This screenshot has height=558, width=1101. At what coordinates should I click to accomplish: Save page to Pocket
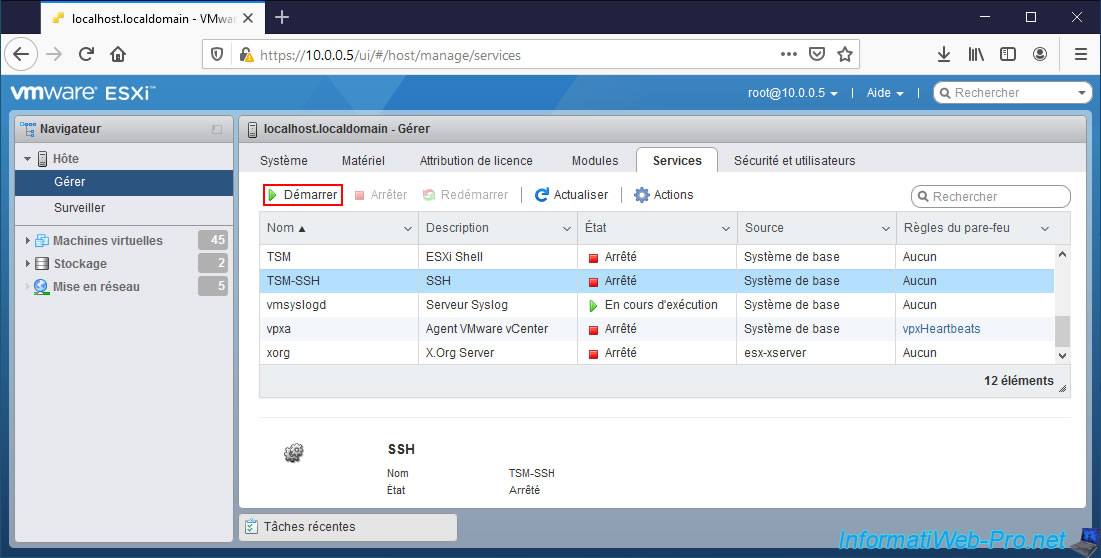(817, 54)
